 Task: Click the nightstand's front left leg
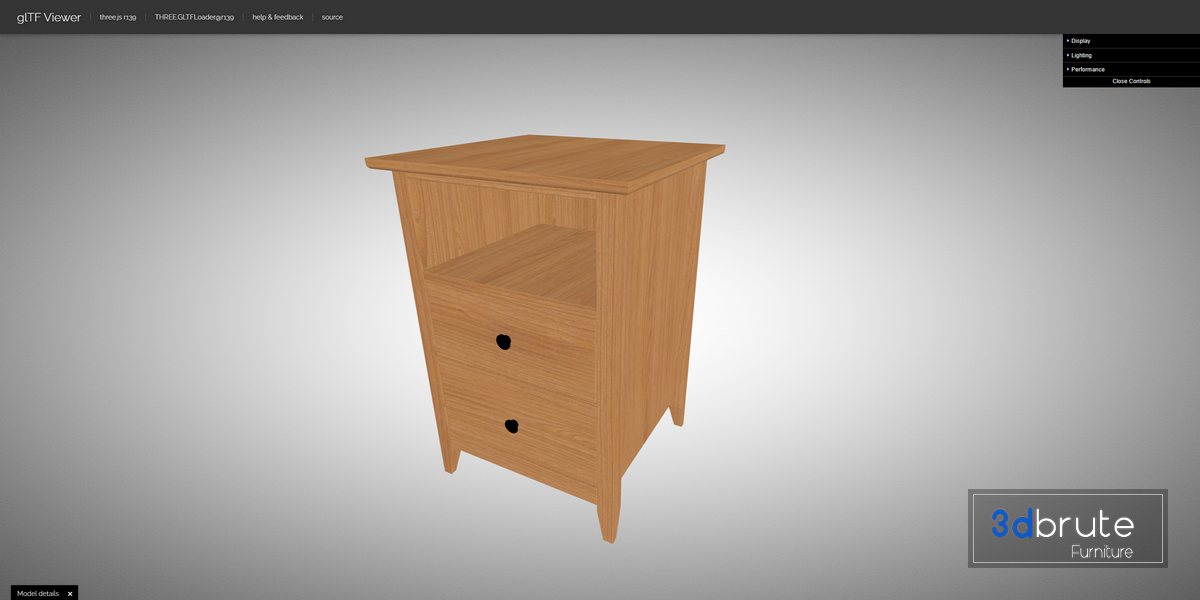coord(449,460)
